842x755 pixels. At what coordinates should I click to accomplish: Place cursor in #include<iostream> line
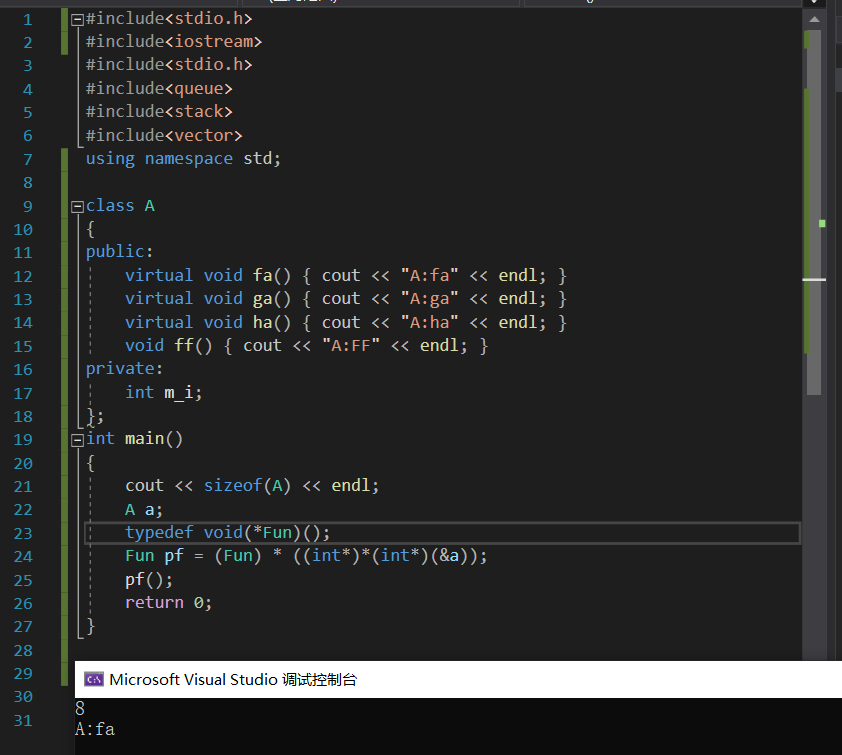click(x=173, y=41)
